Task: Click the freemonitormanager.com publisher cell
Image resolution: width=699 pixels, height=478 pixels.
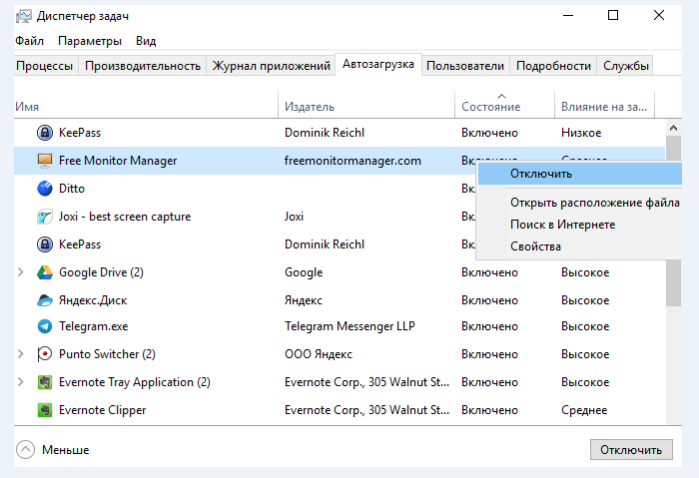Action: [x=353, y=161]
